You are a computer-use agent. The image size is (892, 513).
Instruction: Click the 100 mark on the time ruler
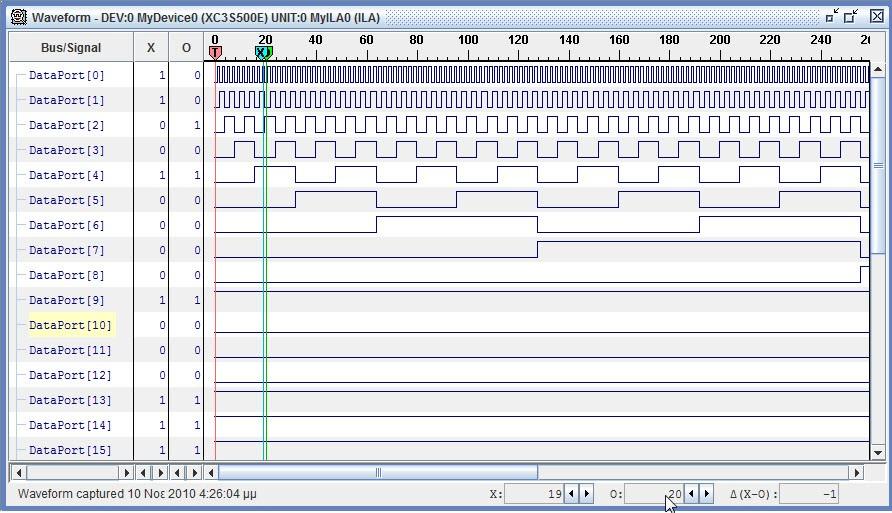click(468, 40)
